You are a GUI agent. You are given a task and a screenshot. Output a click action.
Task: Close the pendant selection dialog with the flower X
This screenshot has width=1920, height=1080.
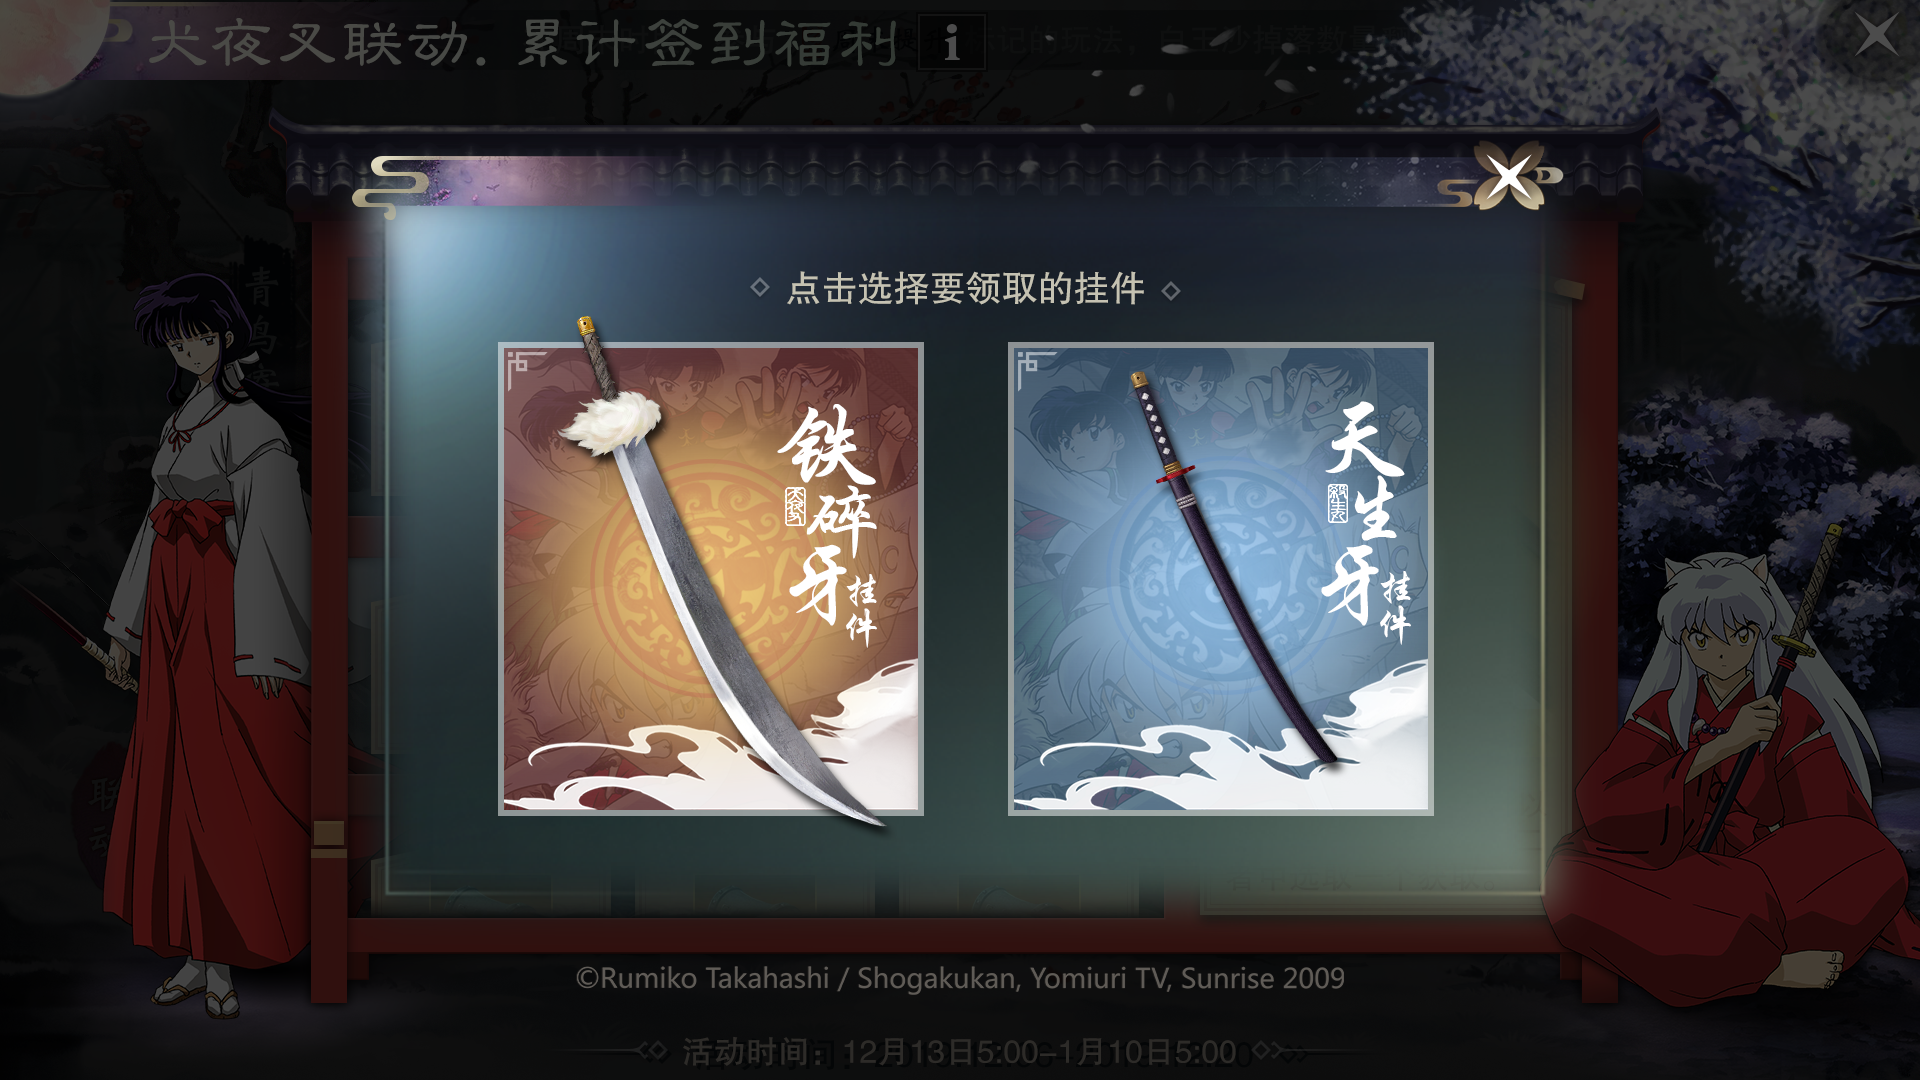[x=1510, y=177]
